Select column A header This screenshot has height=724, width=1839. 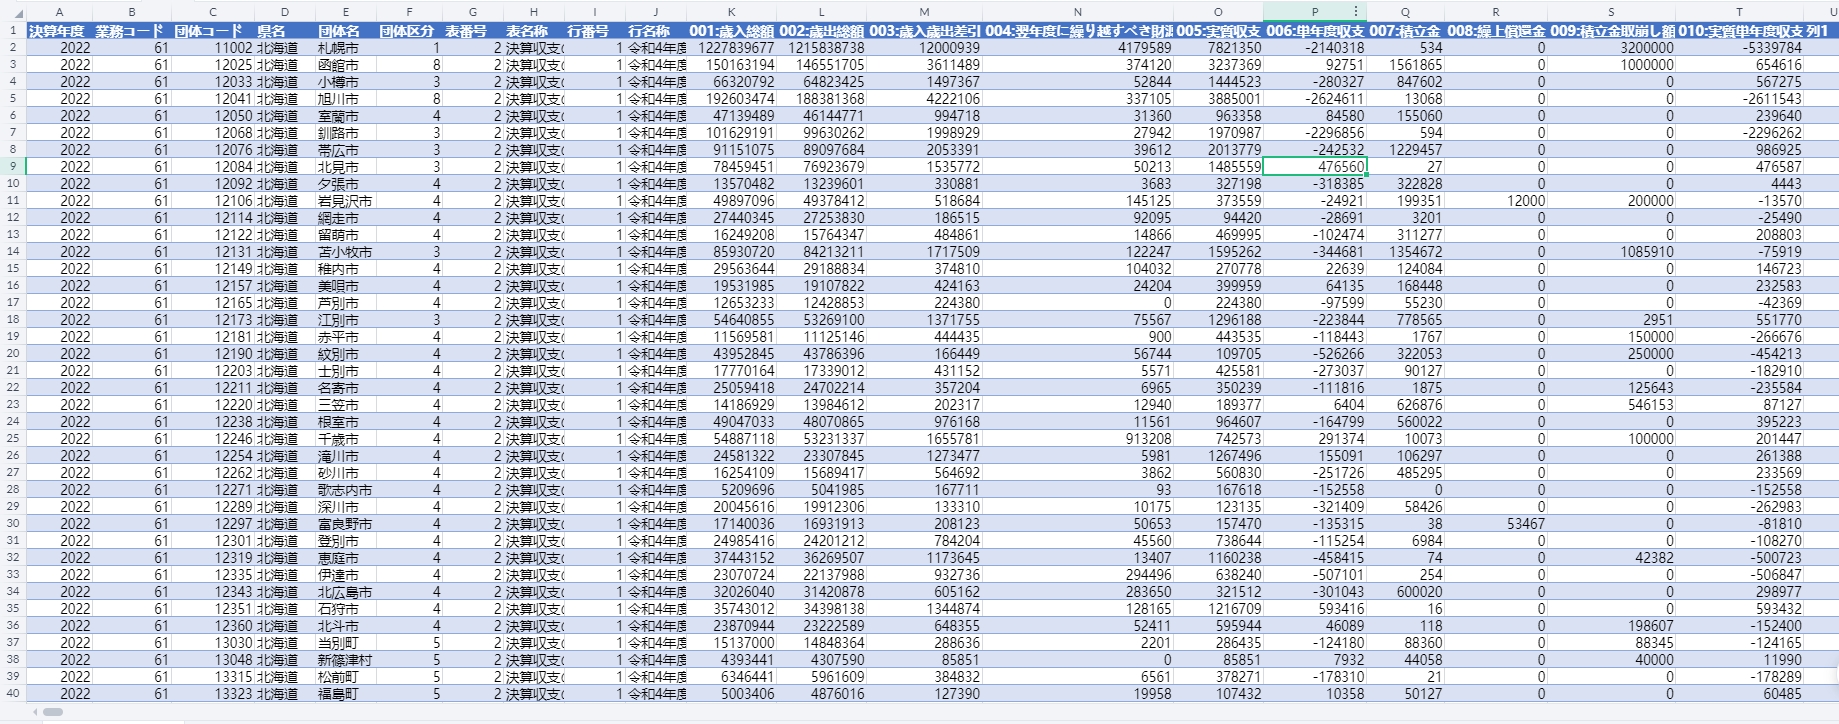click(59, 12)
